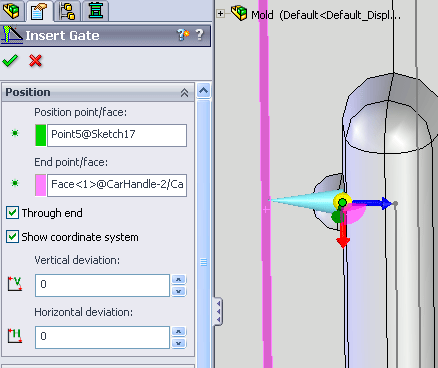Select the Position point/face field Point5@Sketch17
This screenshot has height=368, width=438.
tap(117, 135)
